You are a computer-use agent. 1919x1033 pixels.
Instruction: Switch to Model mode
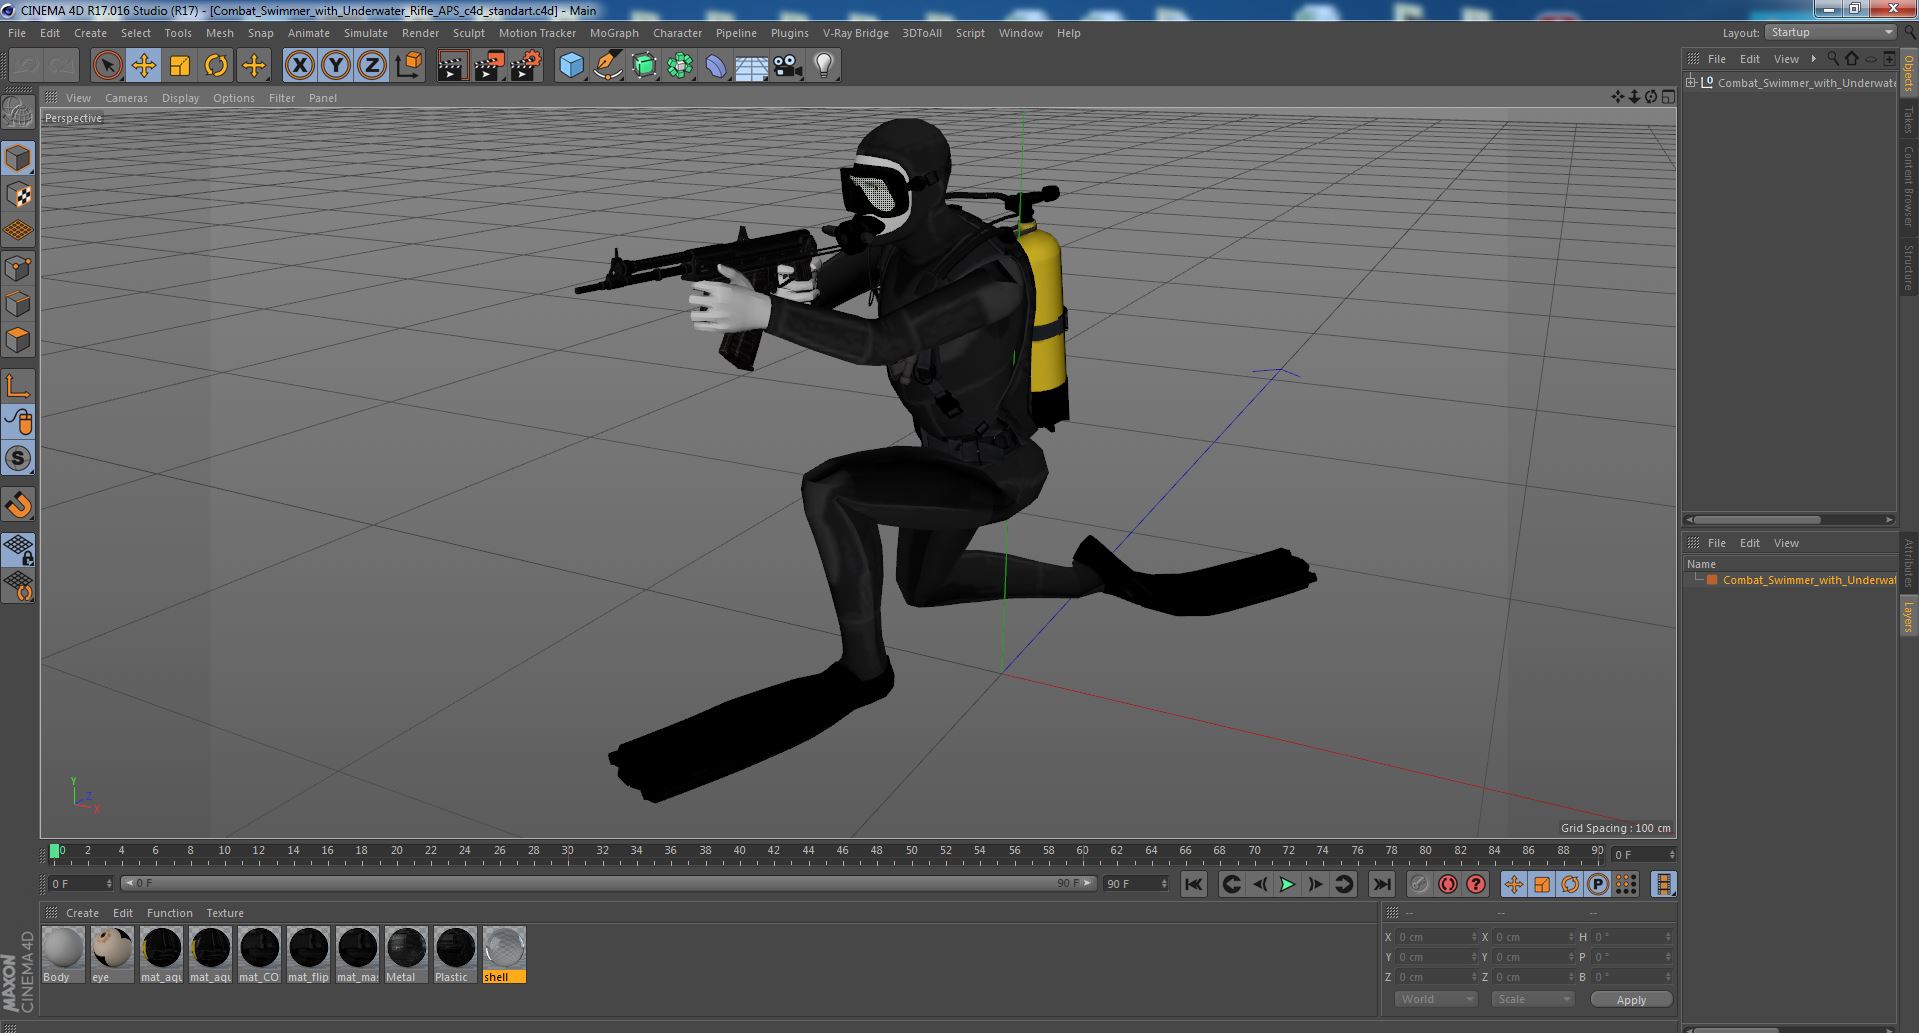(18, 158)
